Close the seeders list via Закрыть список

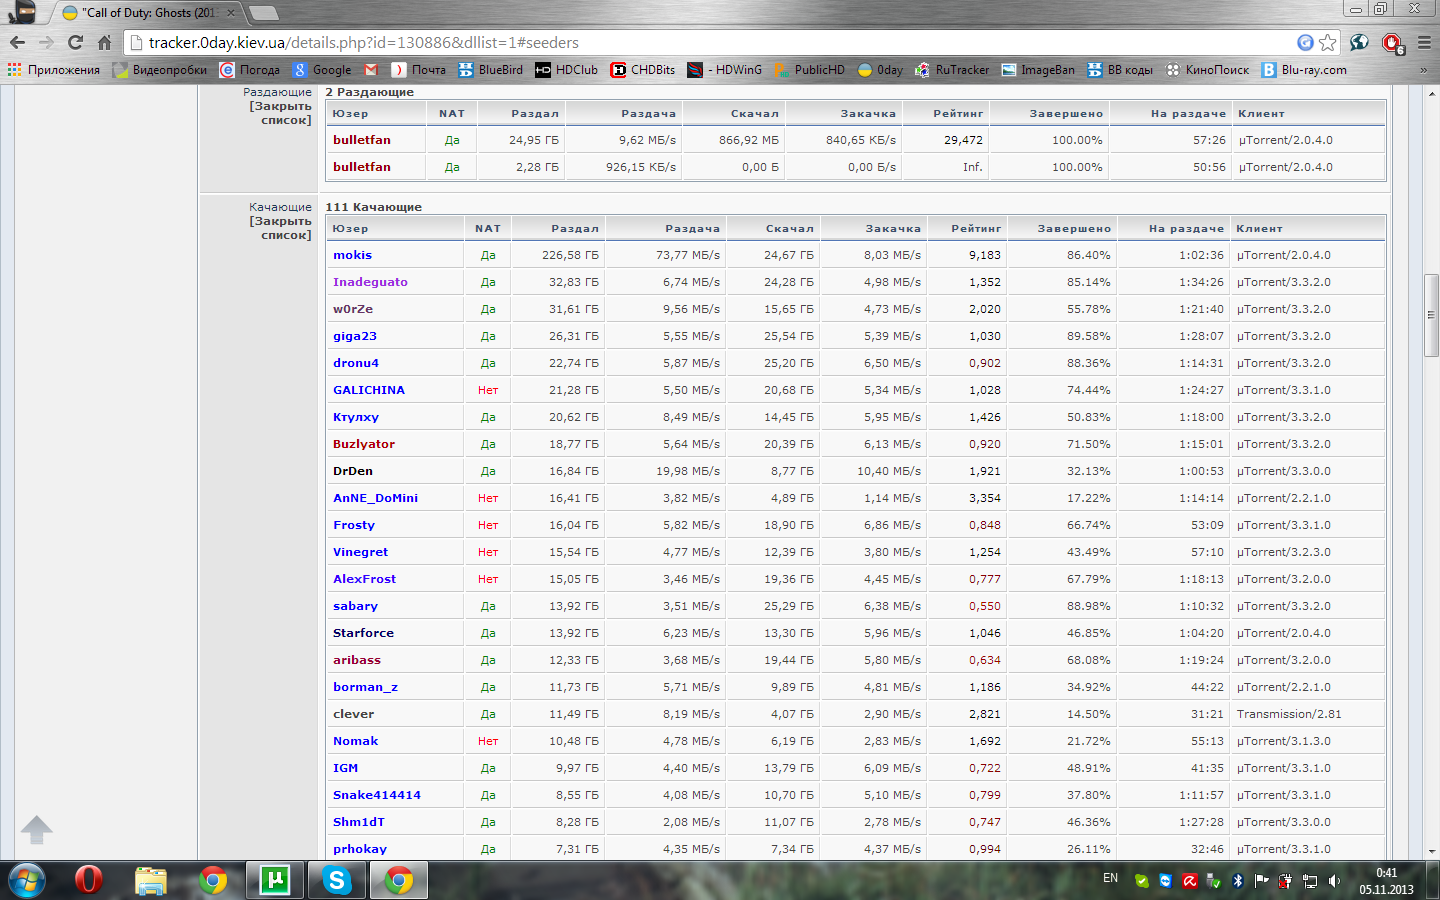click(280, 113)
